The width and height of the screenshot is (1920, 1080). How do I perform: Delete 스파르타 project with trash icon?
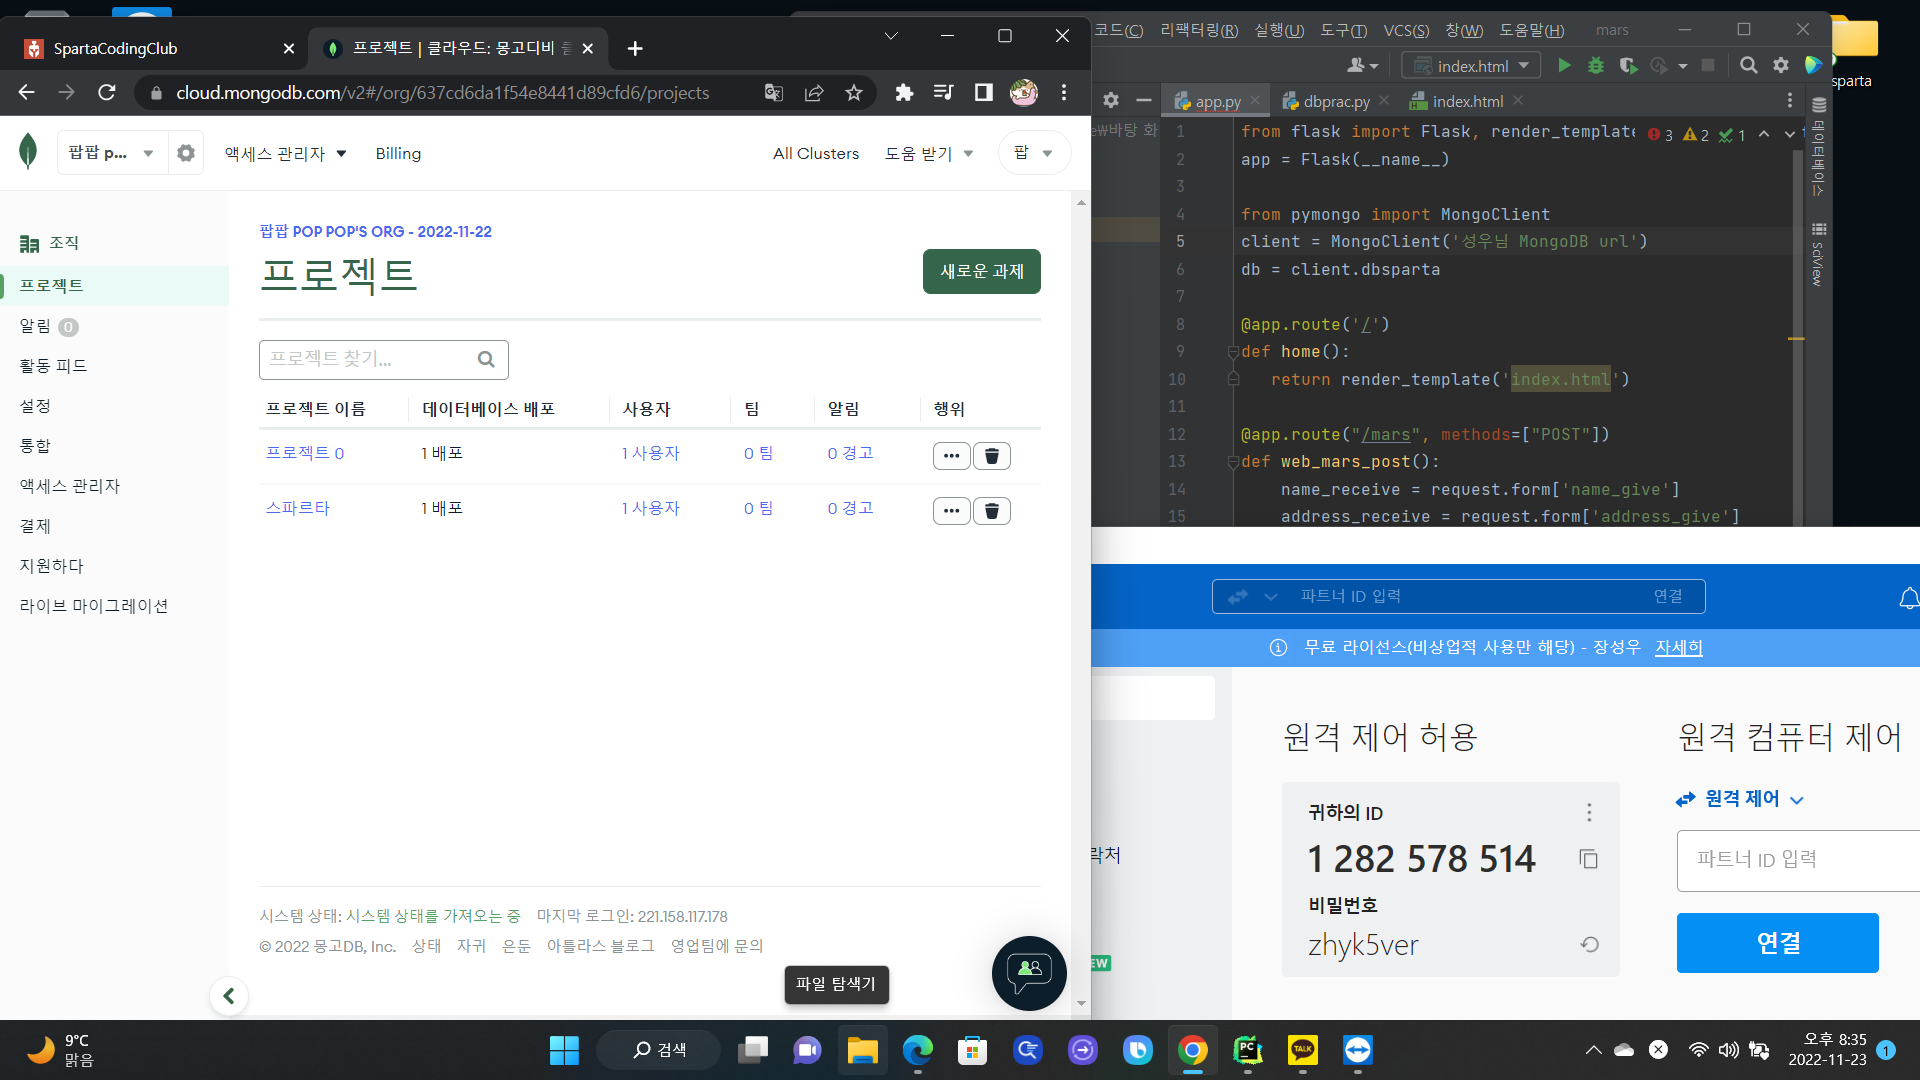tap(992, 511)
